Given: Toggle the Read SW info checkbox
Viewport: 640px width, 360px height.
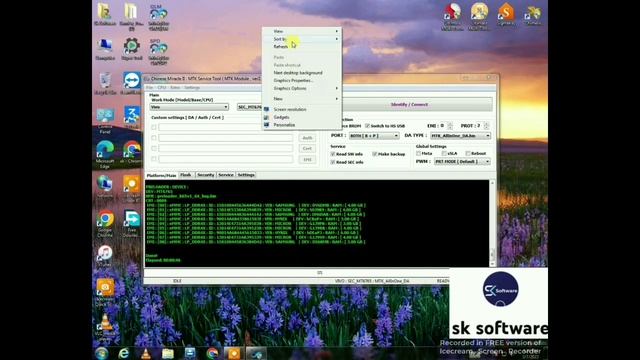Looking at the screenshot, I should [333, 154].
